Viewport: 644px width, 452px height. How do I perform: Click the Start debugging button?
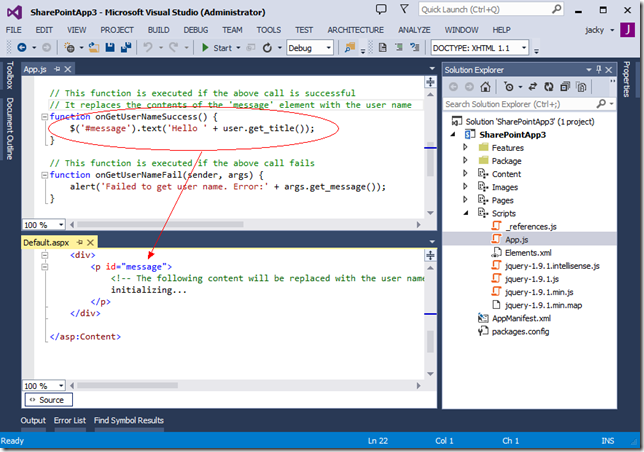217,48
